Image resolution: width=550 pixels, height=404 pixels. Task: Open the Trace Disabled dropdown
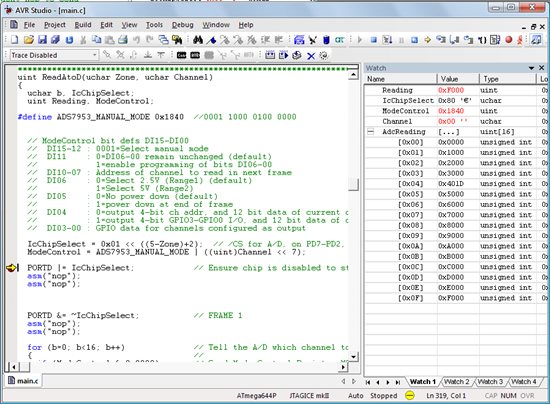[95, 55]
